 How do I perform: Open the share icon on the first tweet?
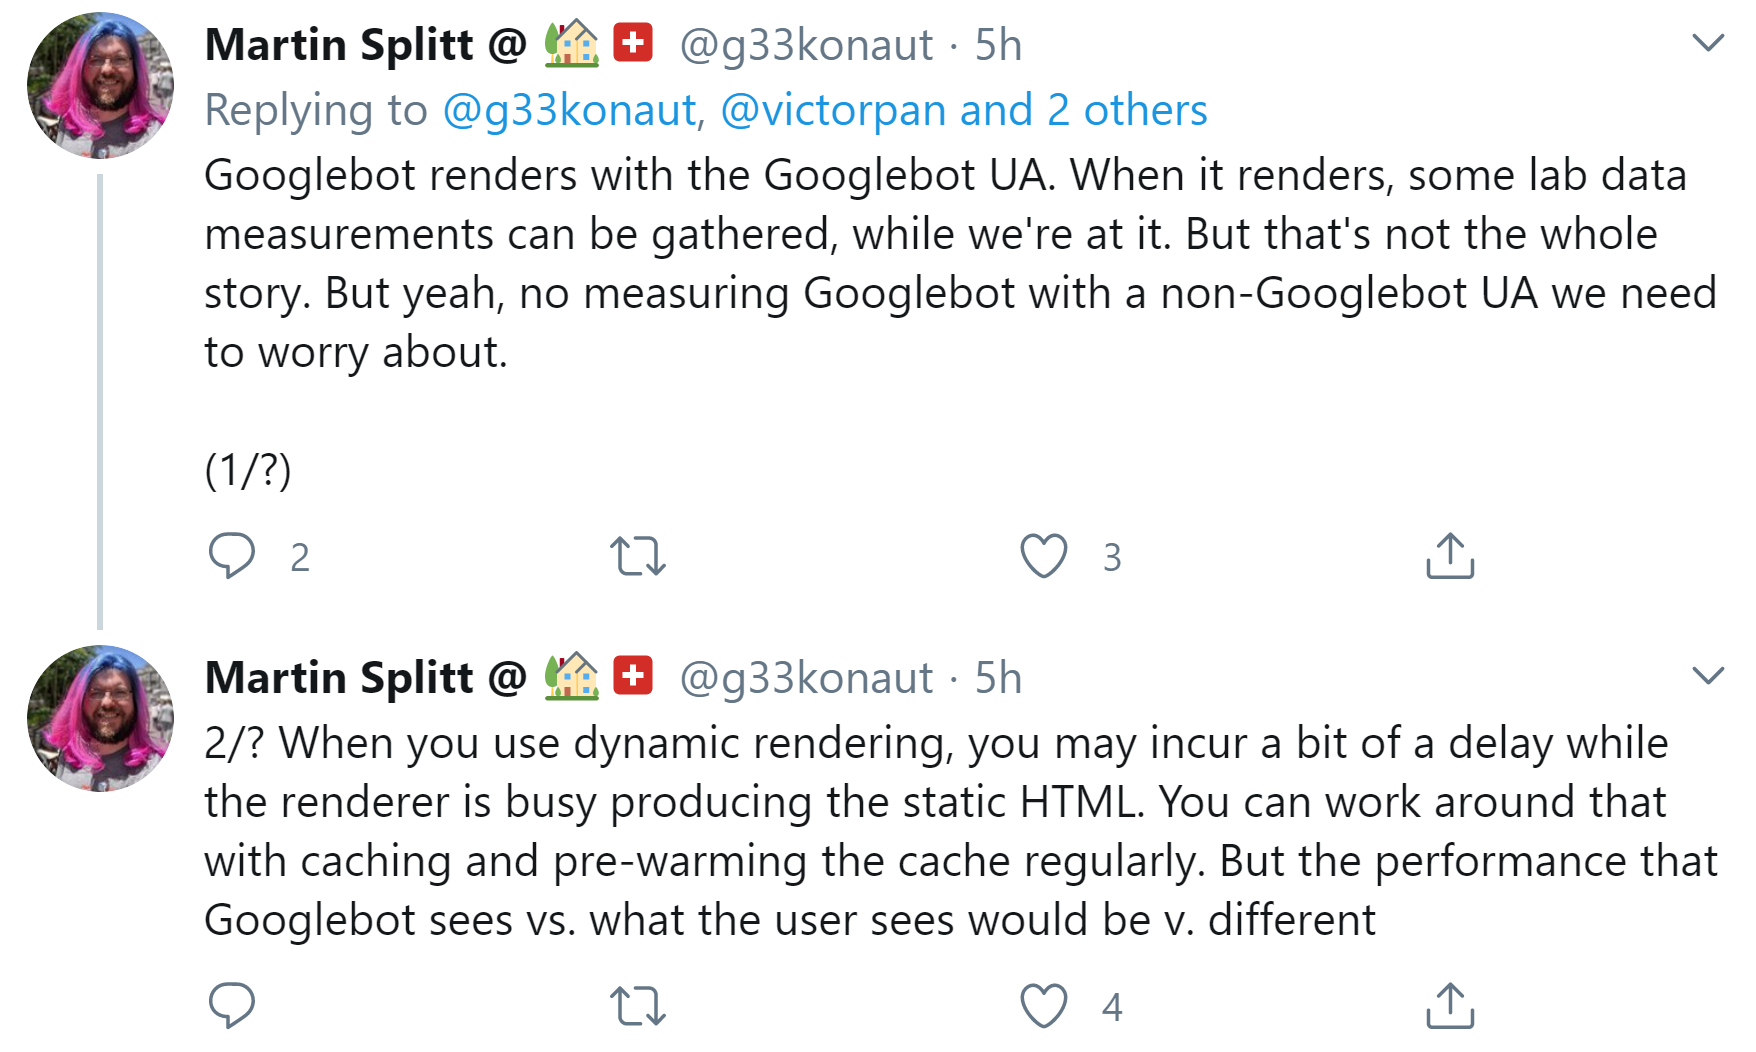[x=1448, y=556]
